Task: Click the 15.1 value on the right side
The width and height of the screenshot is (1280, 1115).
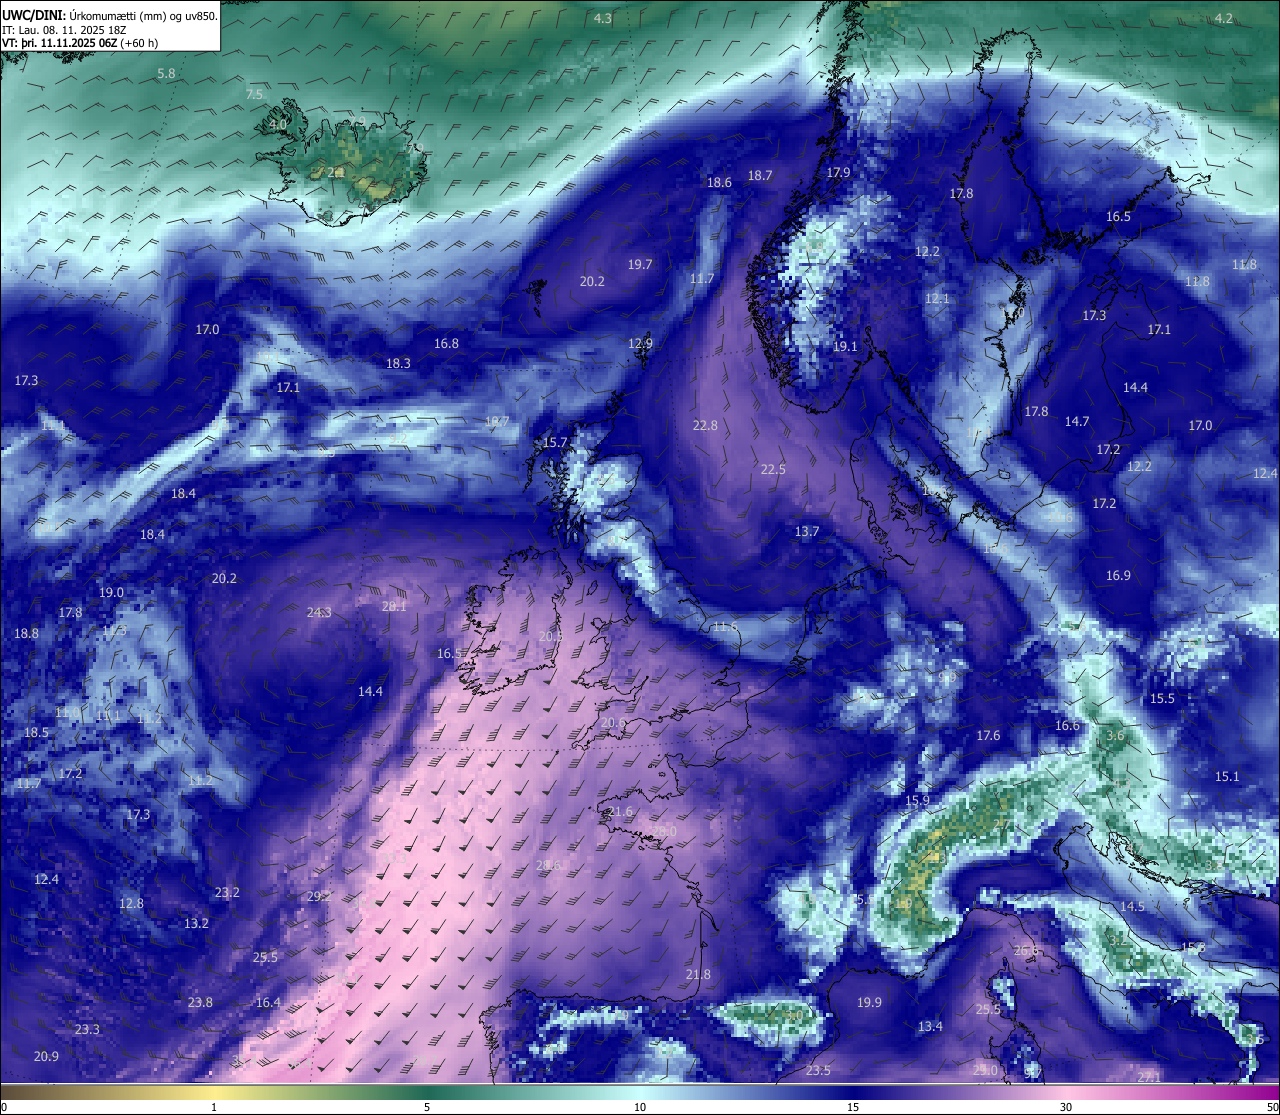Action: pyautogui.click(x=1227, y=777)
